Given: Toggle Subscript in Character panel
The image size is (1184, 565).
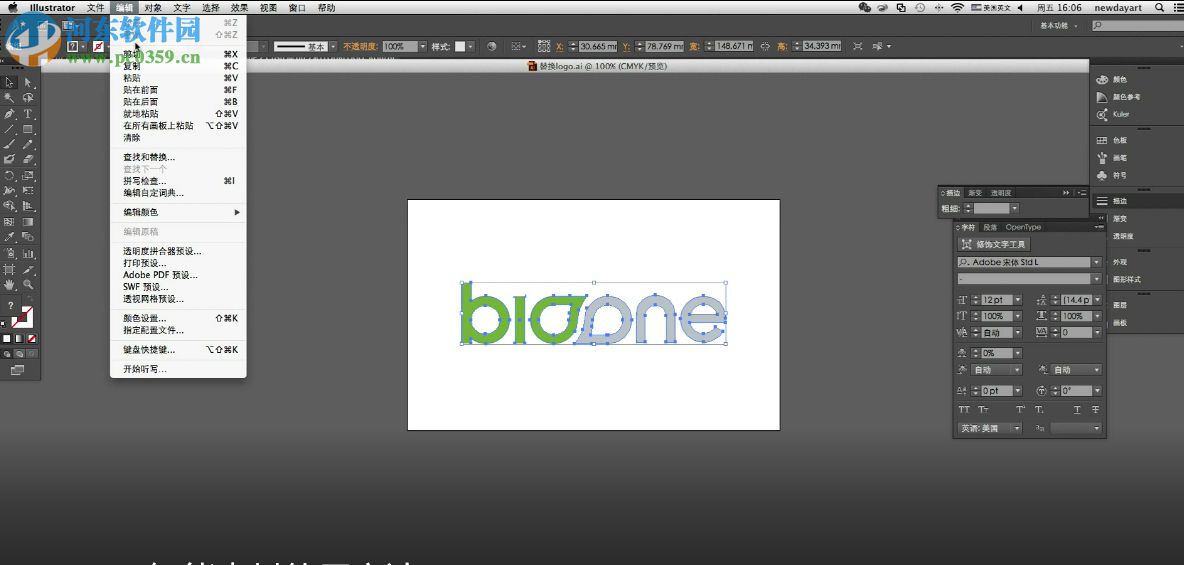Looking at the screenshot, I should [1040, 410].
